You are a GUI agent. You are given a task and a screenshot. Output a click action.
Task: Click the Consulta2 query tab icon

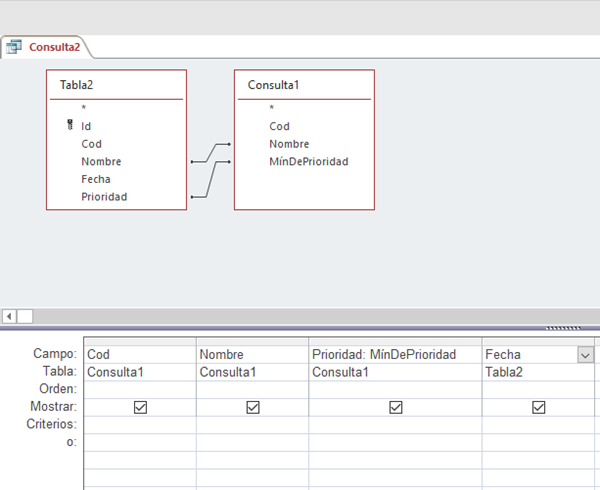14,47
